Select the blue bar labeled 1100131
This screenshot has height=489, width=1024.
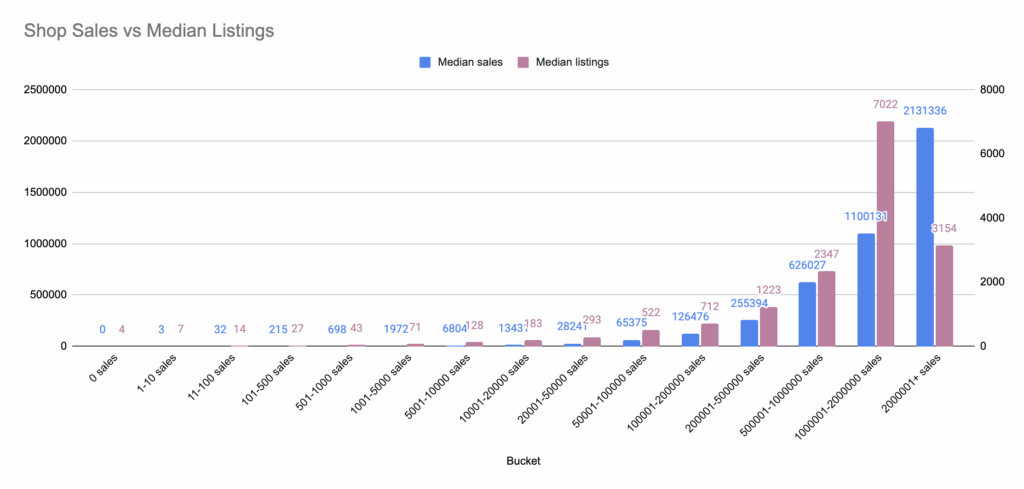866,290
